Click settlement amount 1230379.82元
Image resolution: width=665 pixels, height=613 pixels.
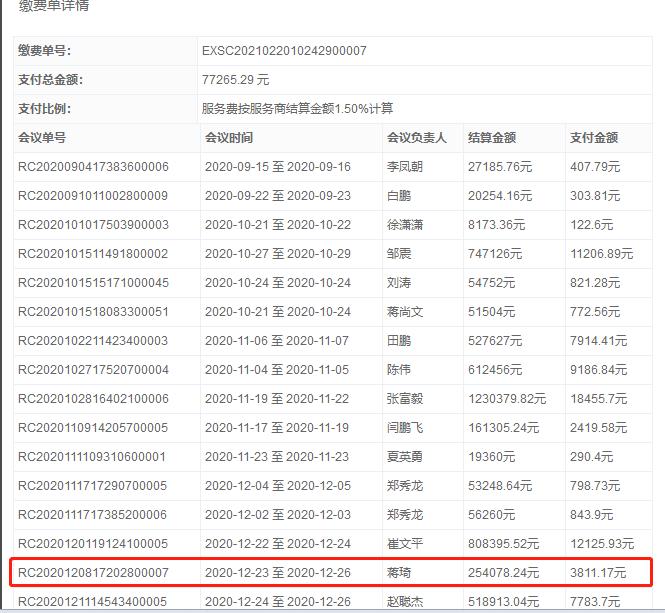507,399
